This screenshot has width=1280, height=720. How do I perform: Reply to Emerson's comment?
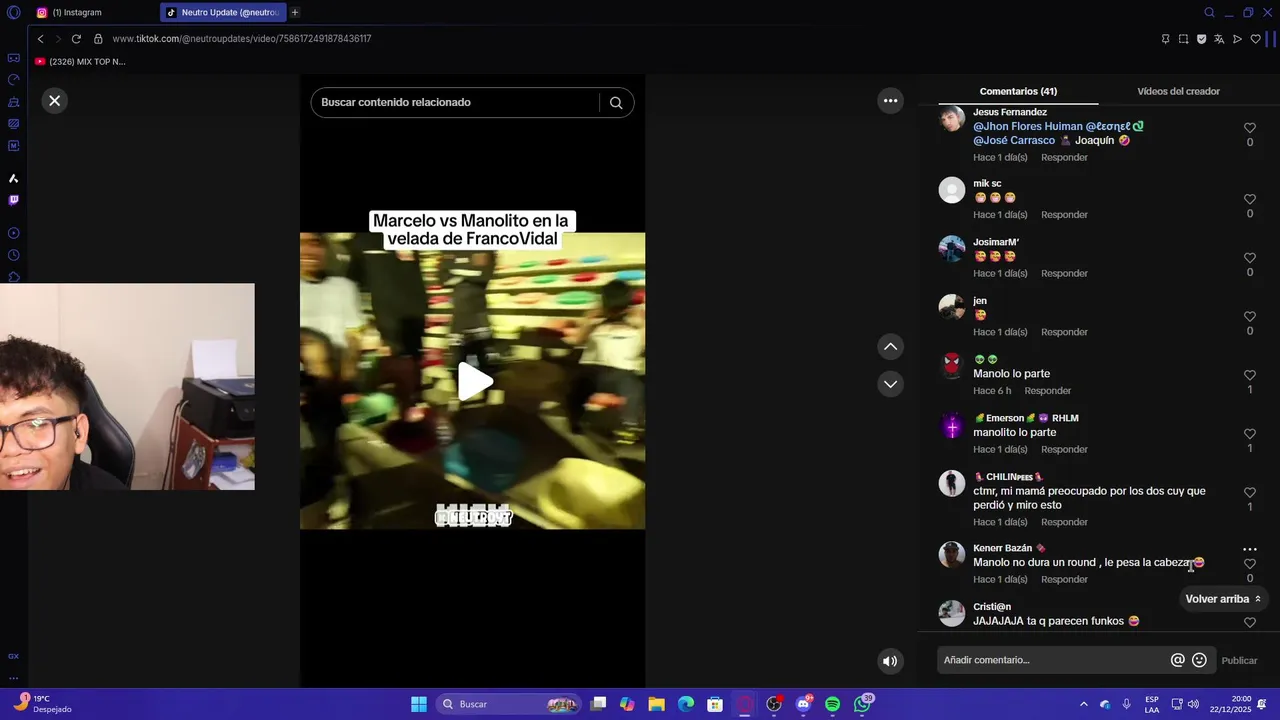point(1064,450)
